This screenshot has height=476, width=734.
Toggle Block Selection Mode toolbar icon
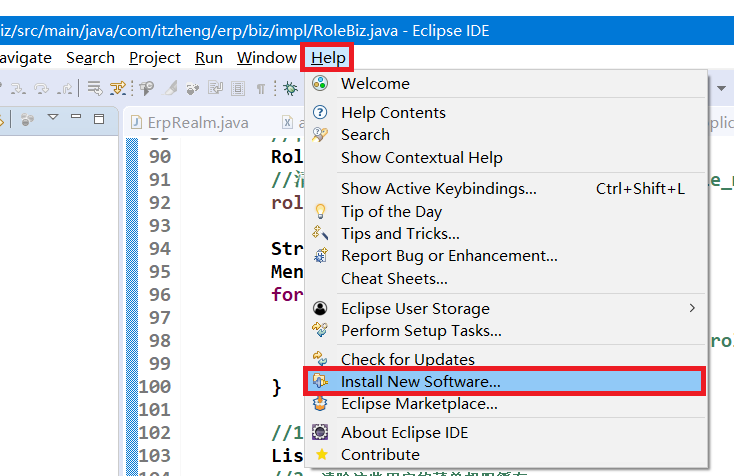click(x=238, y=88)
